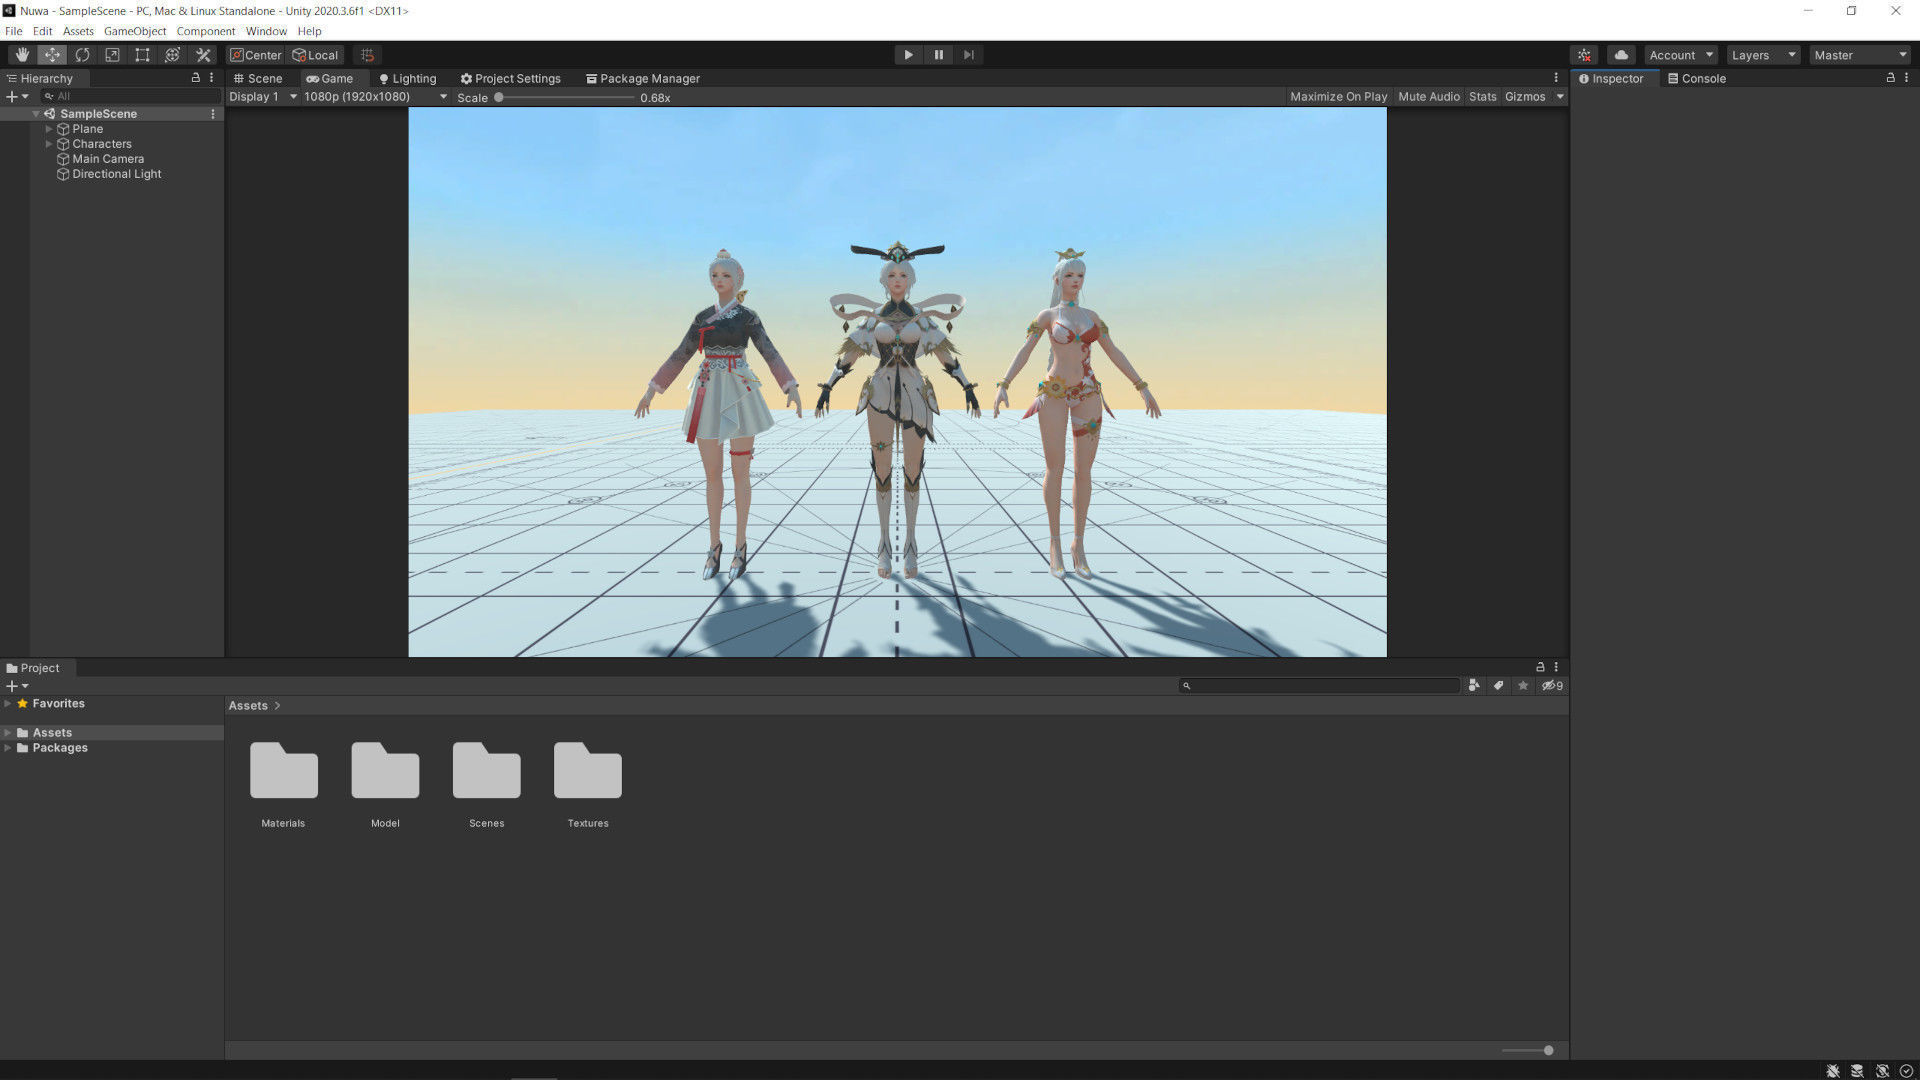Open the Window menu
The width and height of the screenshot is (1920, 1080).
[266, 31]
